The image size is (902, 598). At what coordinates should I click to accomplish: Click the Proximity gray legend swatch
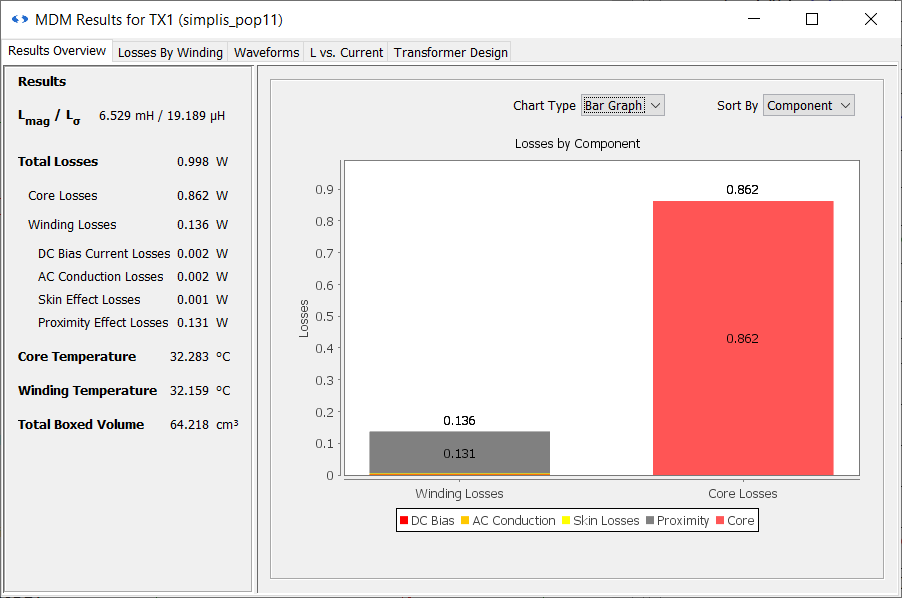coord(650,521)
